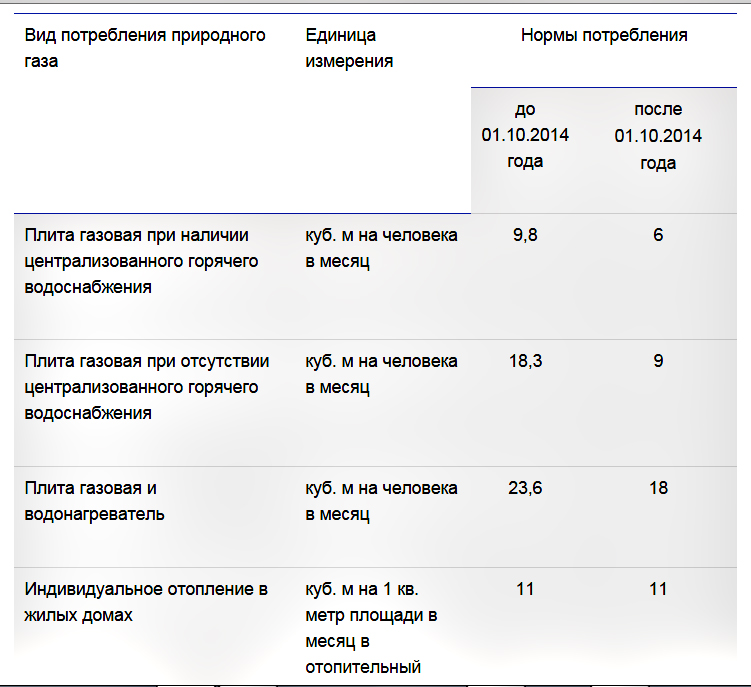Screen dimensions: 751x687
Task: Select the value 18,3 cell
Action: (525, 361)
